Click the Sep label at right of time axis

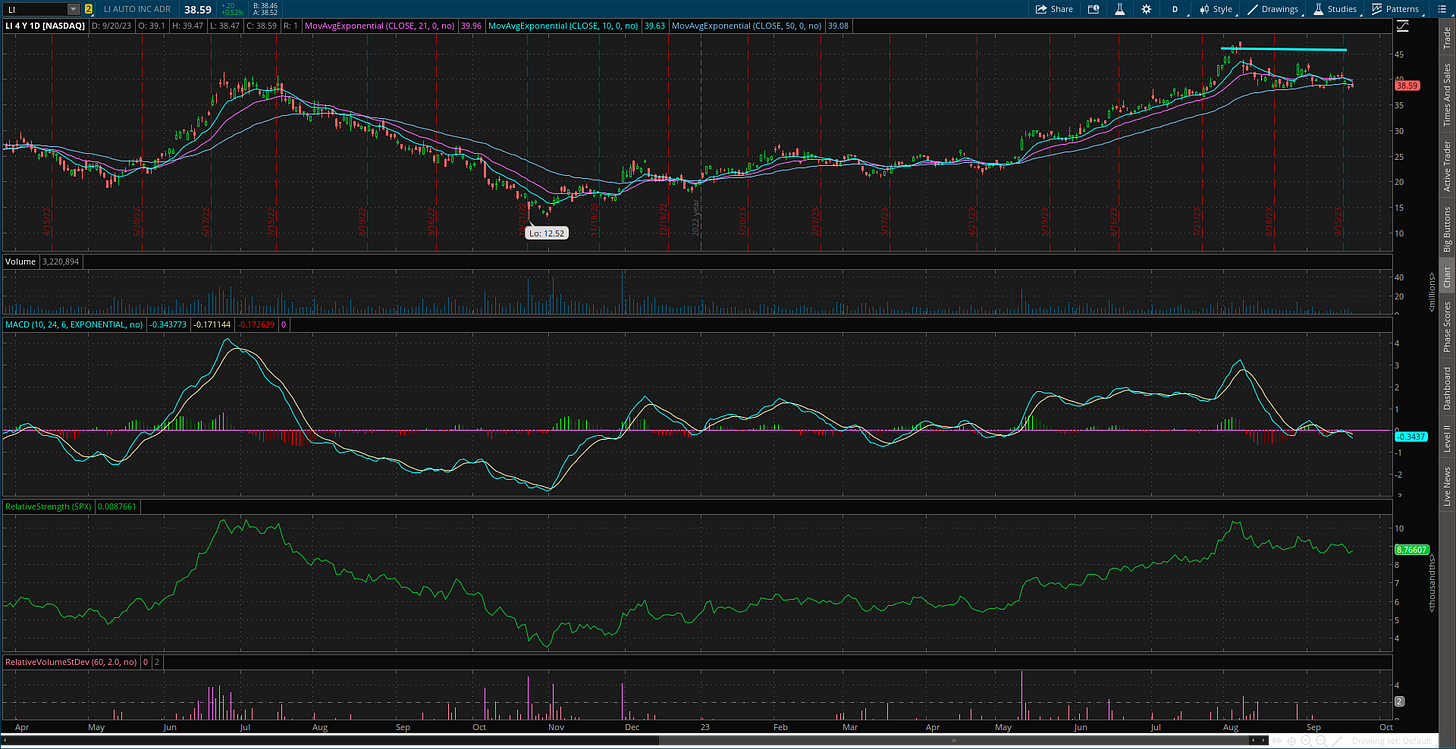[x=1315, y=726]
